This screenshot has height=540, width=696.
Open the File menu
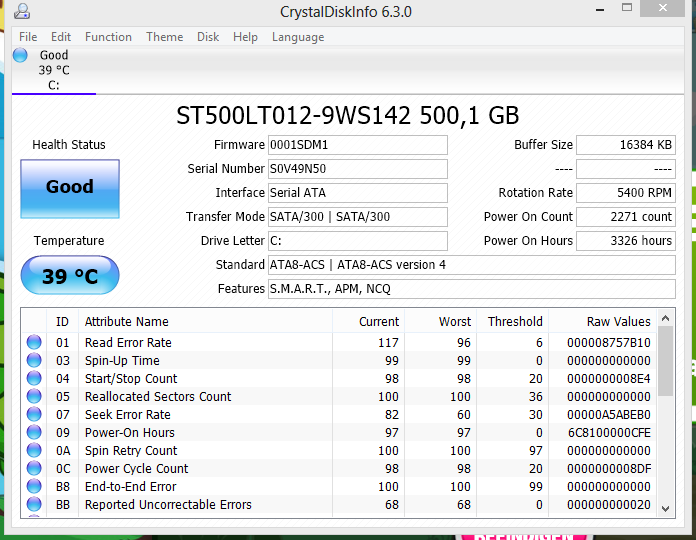(x=28, y=37)
